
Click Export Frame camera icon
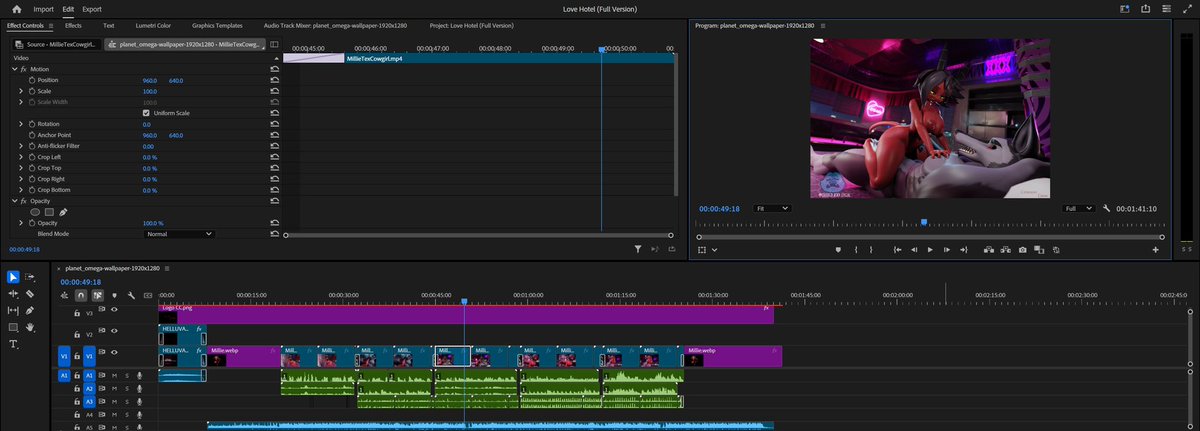coord(1022,249)
